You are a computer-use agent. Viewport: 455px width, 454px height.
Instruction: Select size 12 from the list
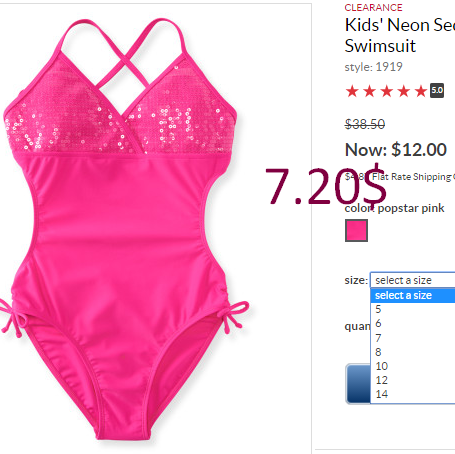pyautogui.click(x=413, y=380)
